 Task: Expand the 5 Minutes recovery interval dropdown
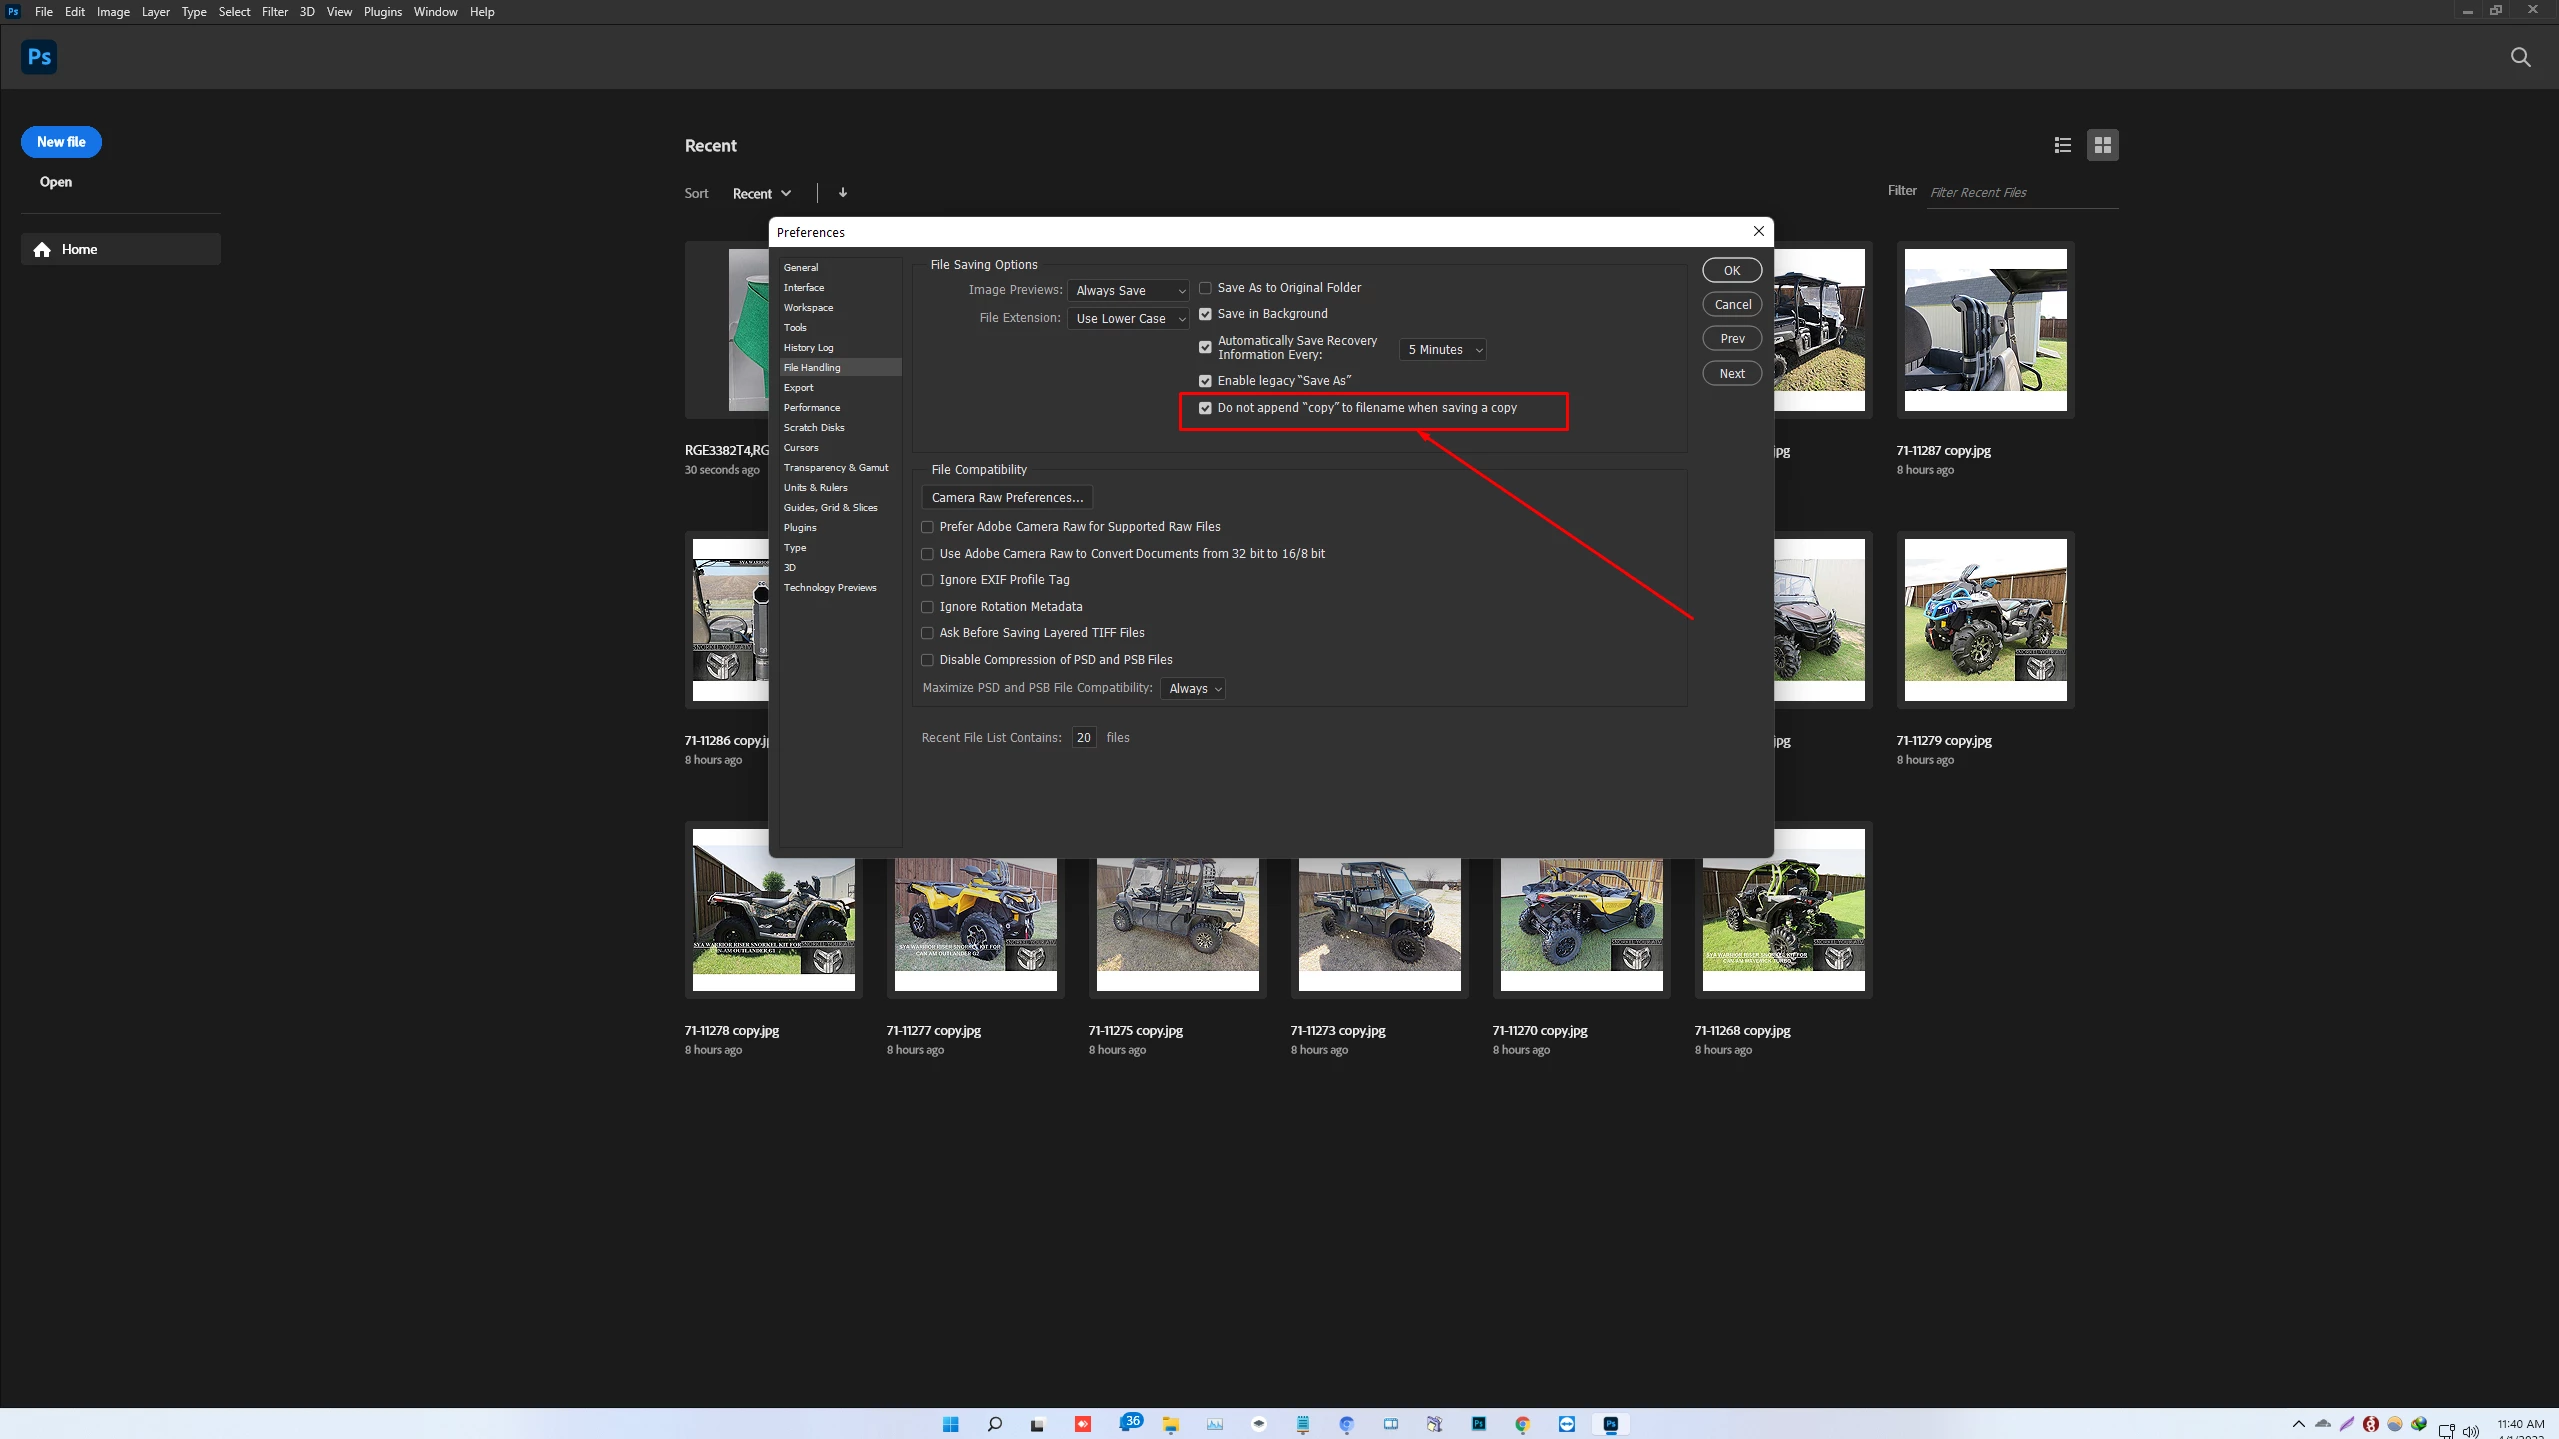point(1443,350)
